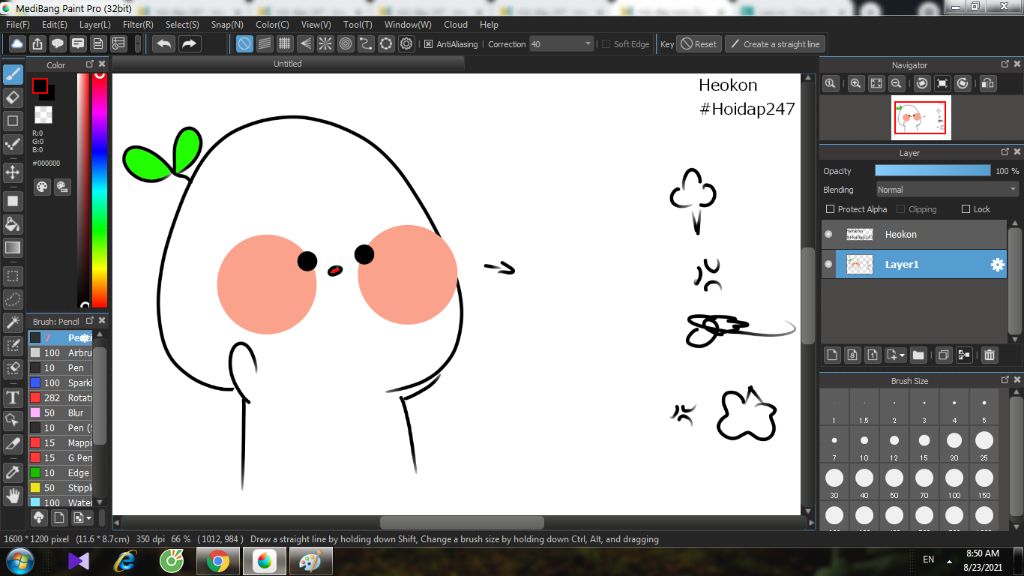Delete layer using trash icon
The image size is (1024, 576).
[989, 355]
